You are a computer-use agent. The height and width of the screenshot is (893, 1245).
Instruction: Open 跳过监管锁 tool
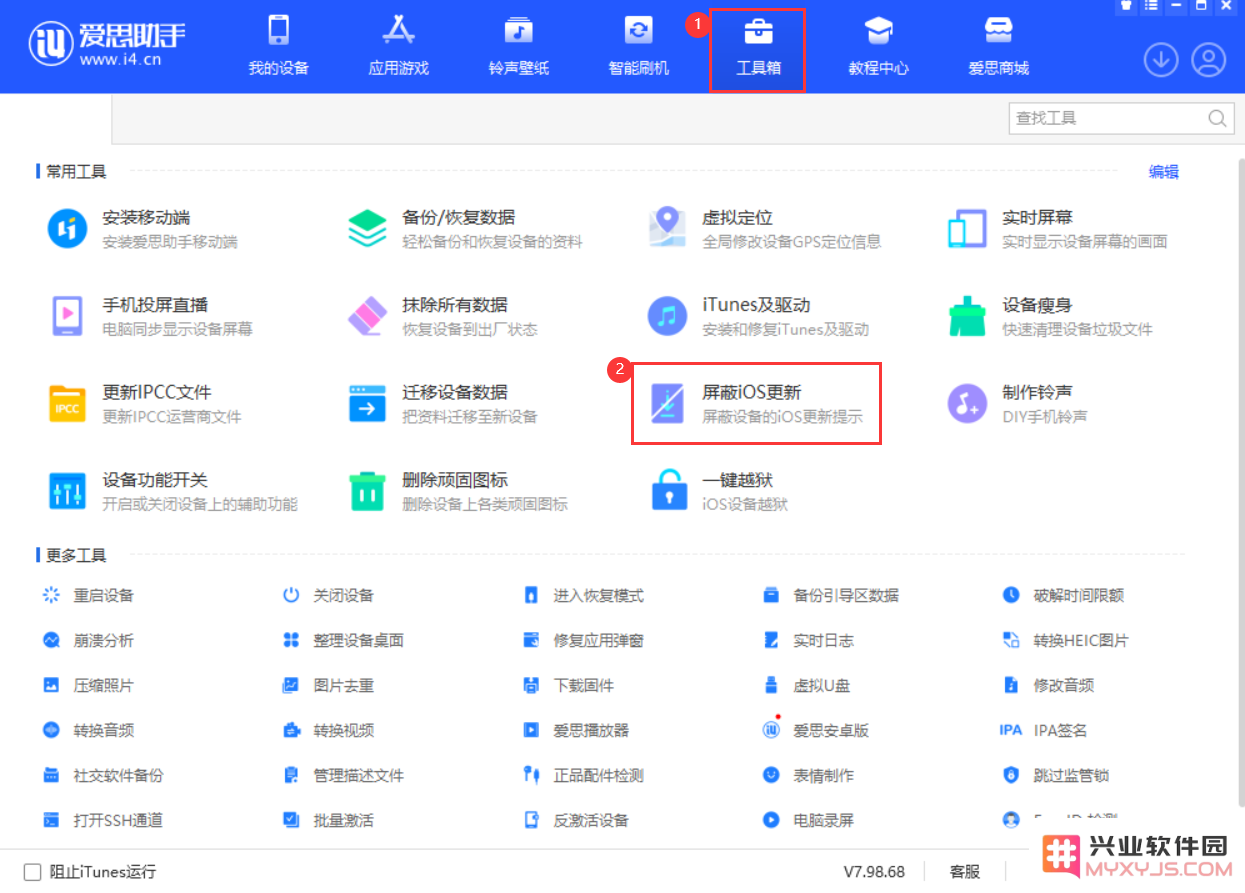coord(1056,775)
